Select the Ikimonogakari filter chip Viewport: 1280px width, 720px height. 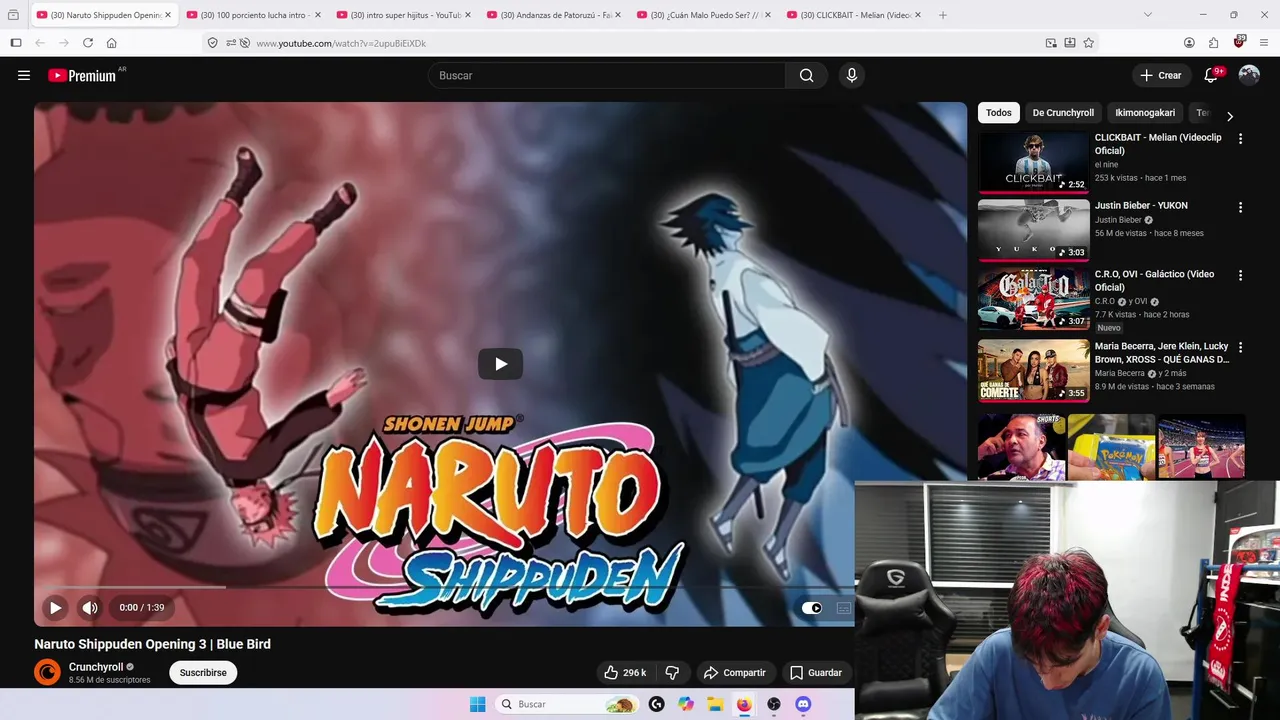1145,113
